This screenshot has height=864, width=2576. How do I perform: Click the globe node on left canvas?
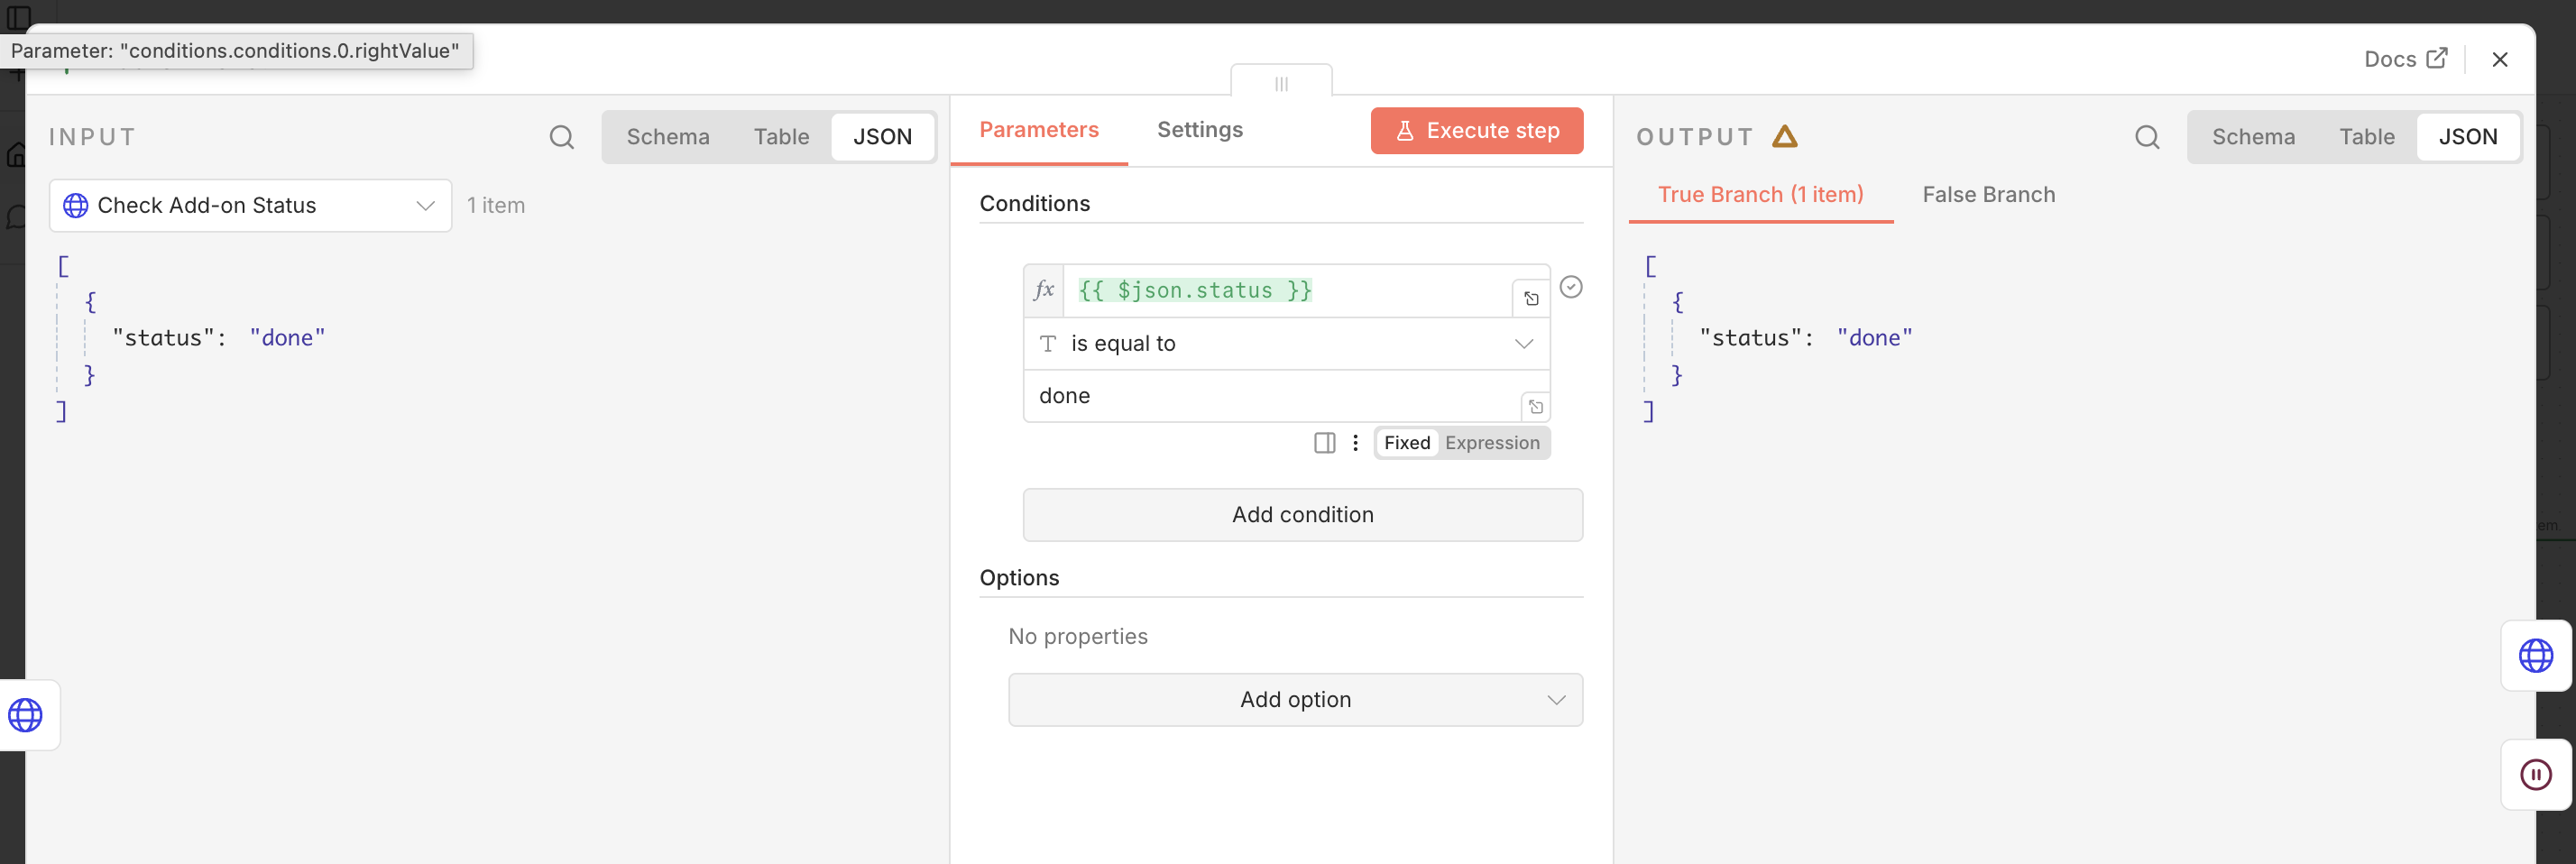pos(26,715)
